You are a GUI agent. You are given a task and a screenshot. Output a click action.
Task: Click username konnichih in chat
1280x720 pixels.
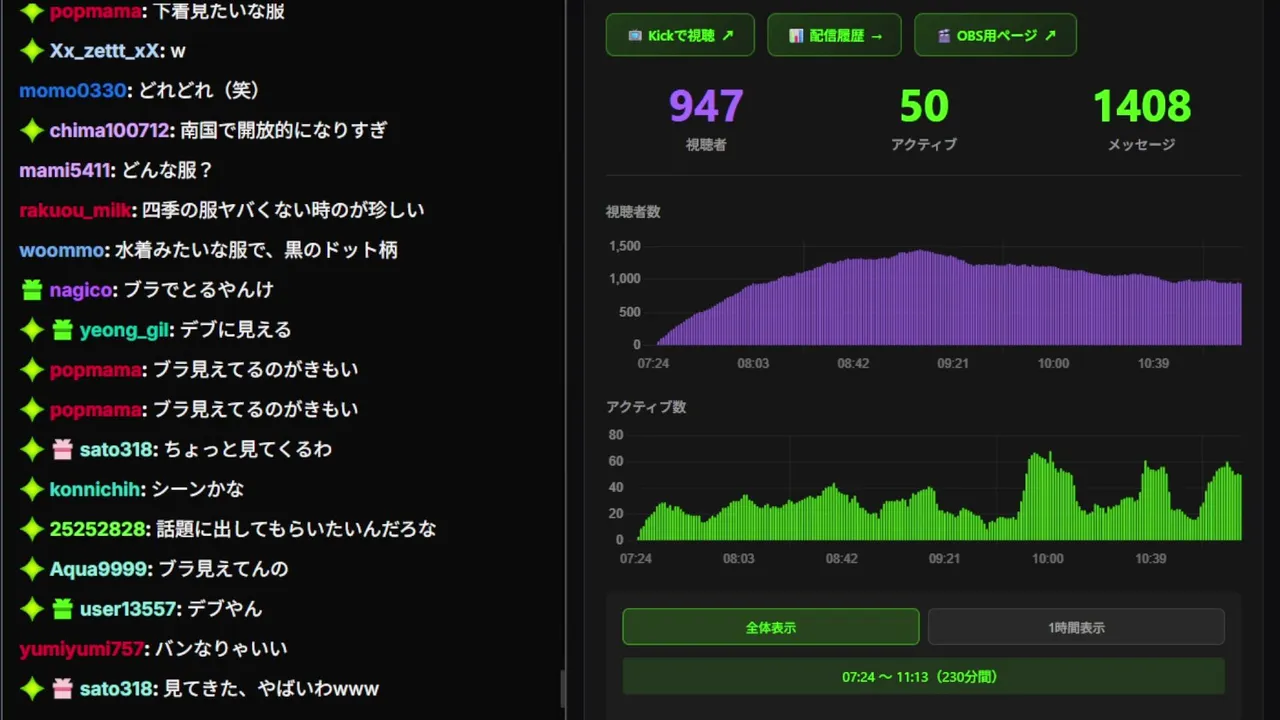(x=97, y=490)
